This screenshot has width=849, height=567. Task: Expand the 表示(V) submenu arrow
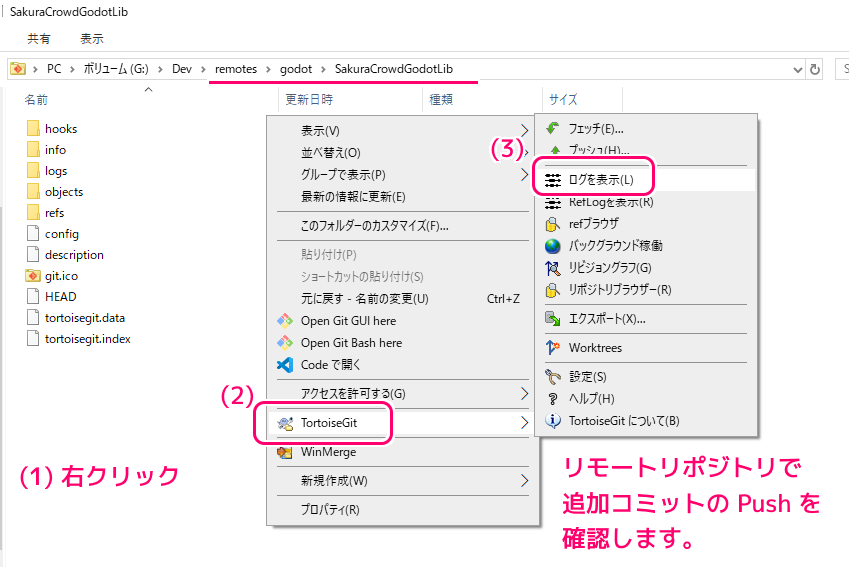click(524, 131)
